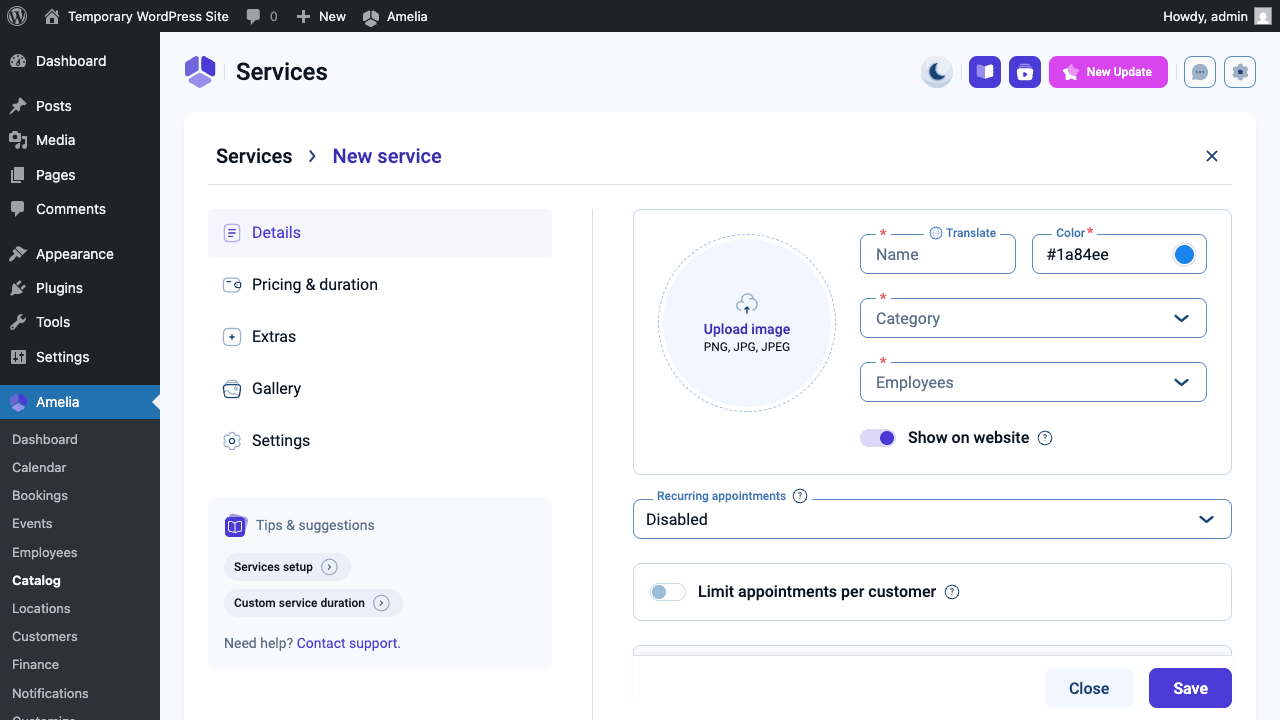1280x720 pixels.
Task: Click the Show on website help icon
Action: point(1045,438)
